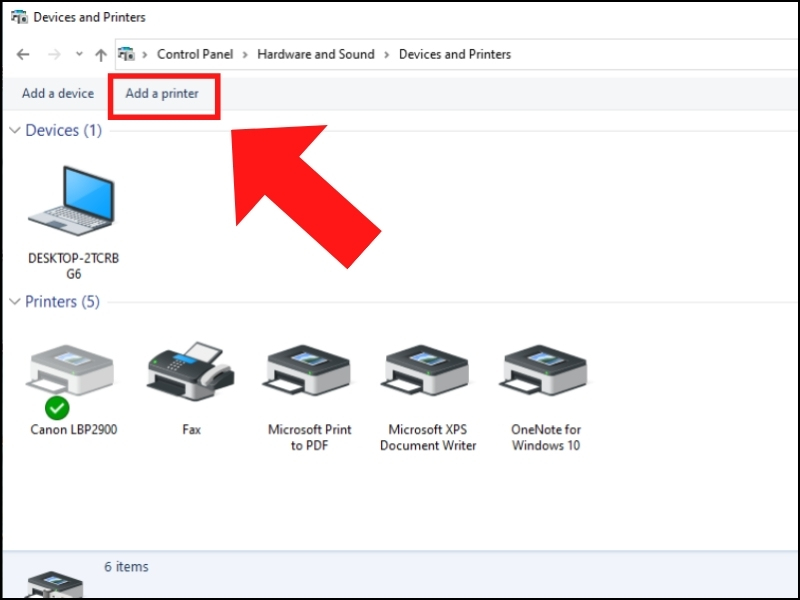This screenshot has width=800, height=600.
Task: Expand chevron after Hardware and Sound breadcrumb
Action: (387, 55)
